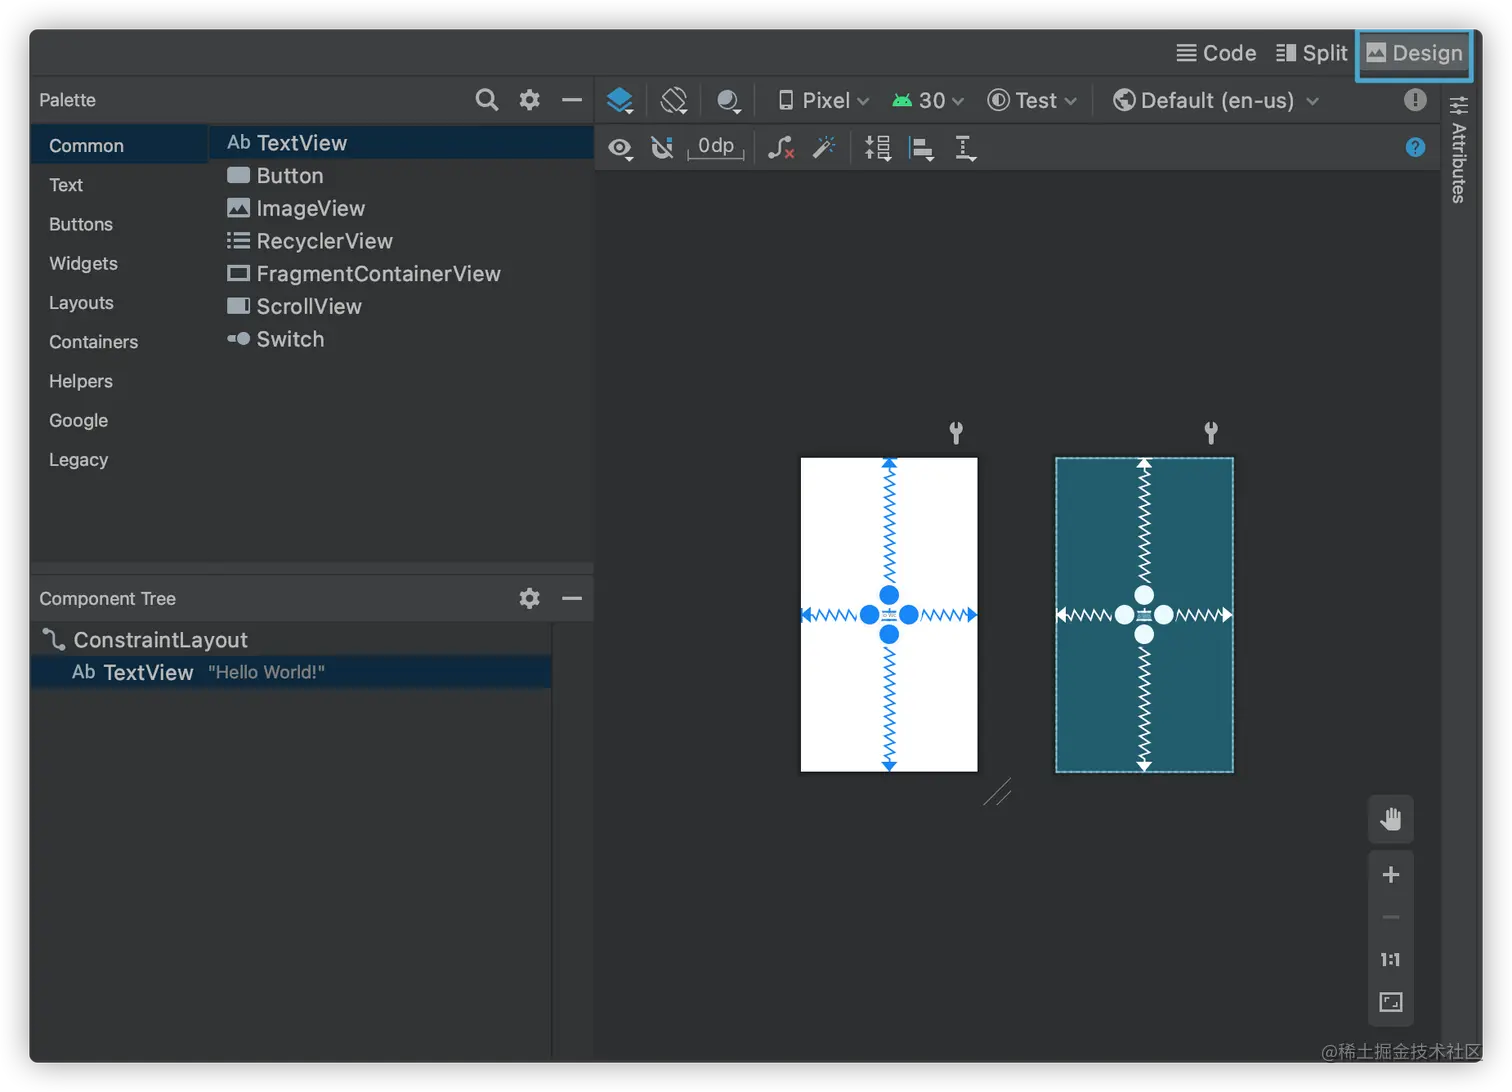Select RecyclerView in the palette

tap(324, 241)
